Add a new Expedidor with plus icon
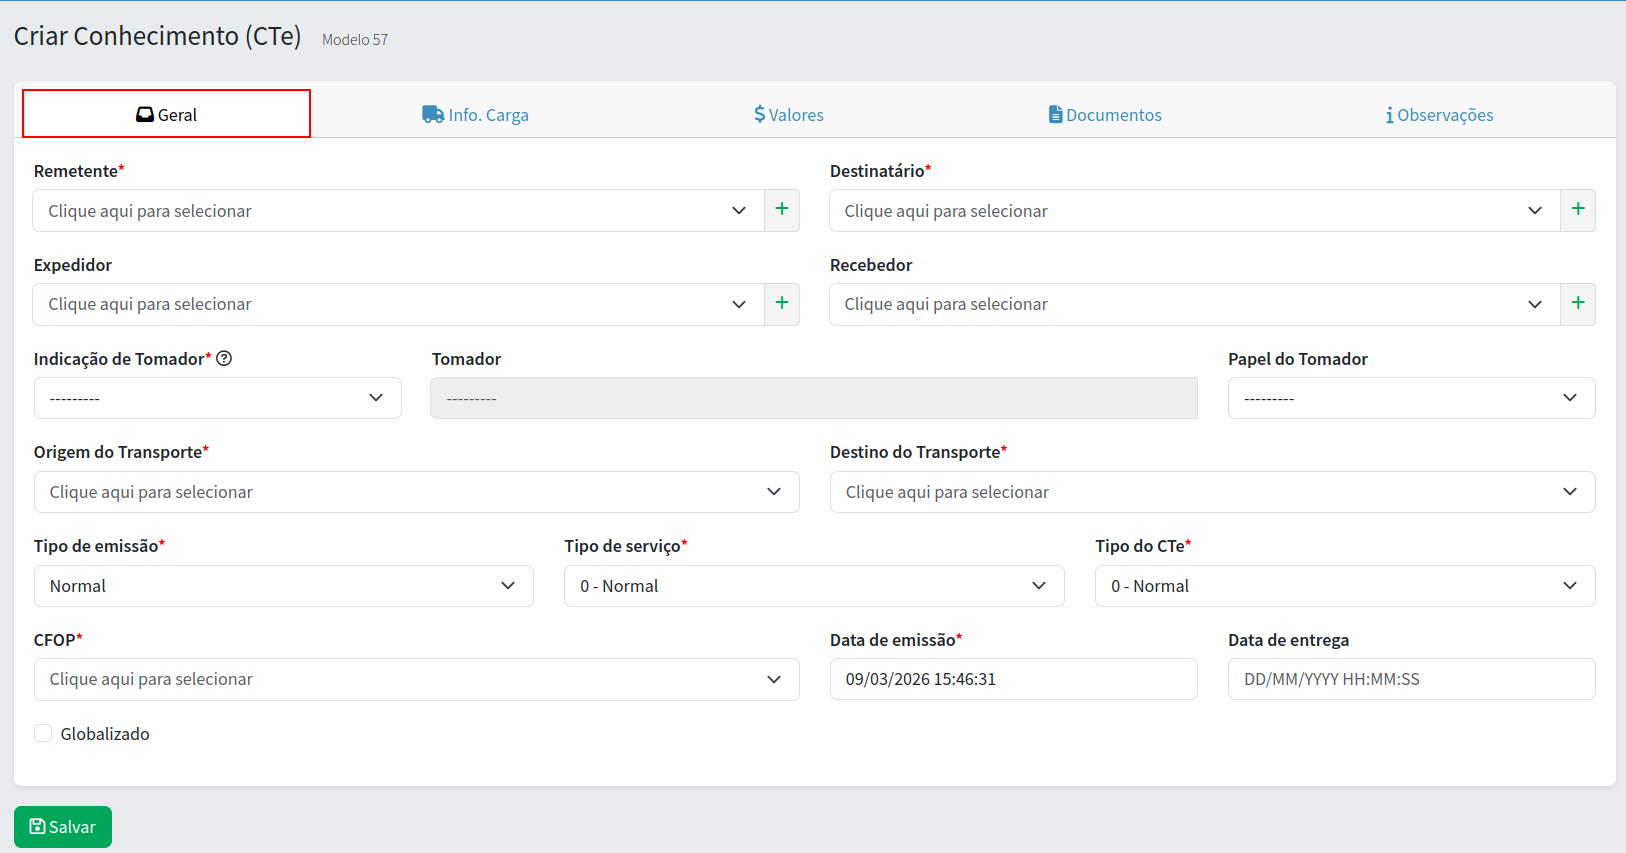Viewport: 1626px width, 853px height. point(782,304)
